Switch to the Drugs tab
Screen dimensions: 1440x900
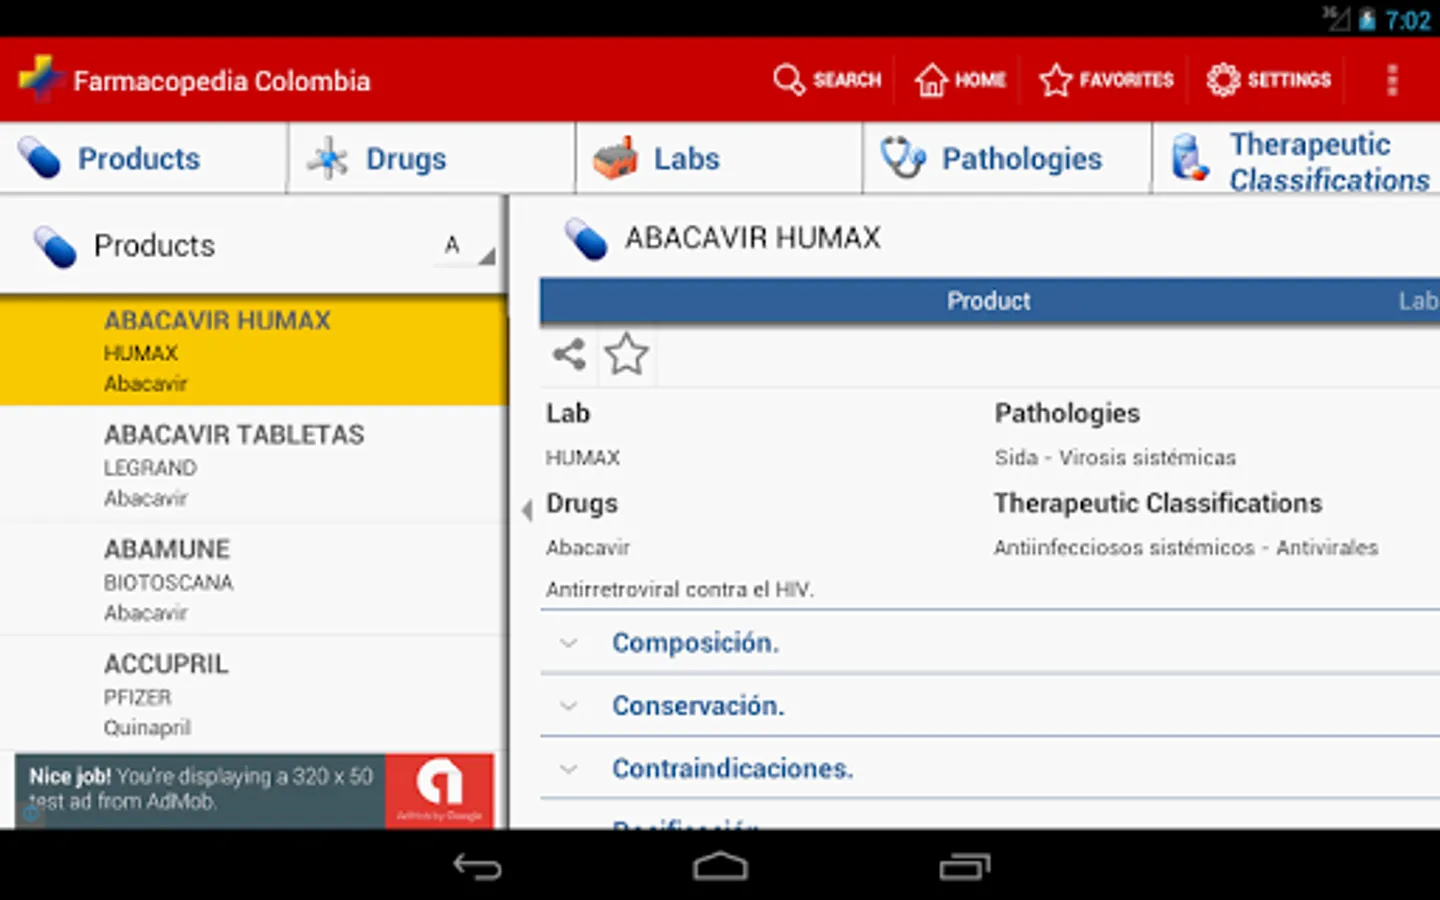pos(431,158)
